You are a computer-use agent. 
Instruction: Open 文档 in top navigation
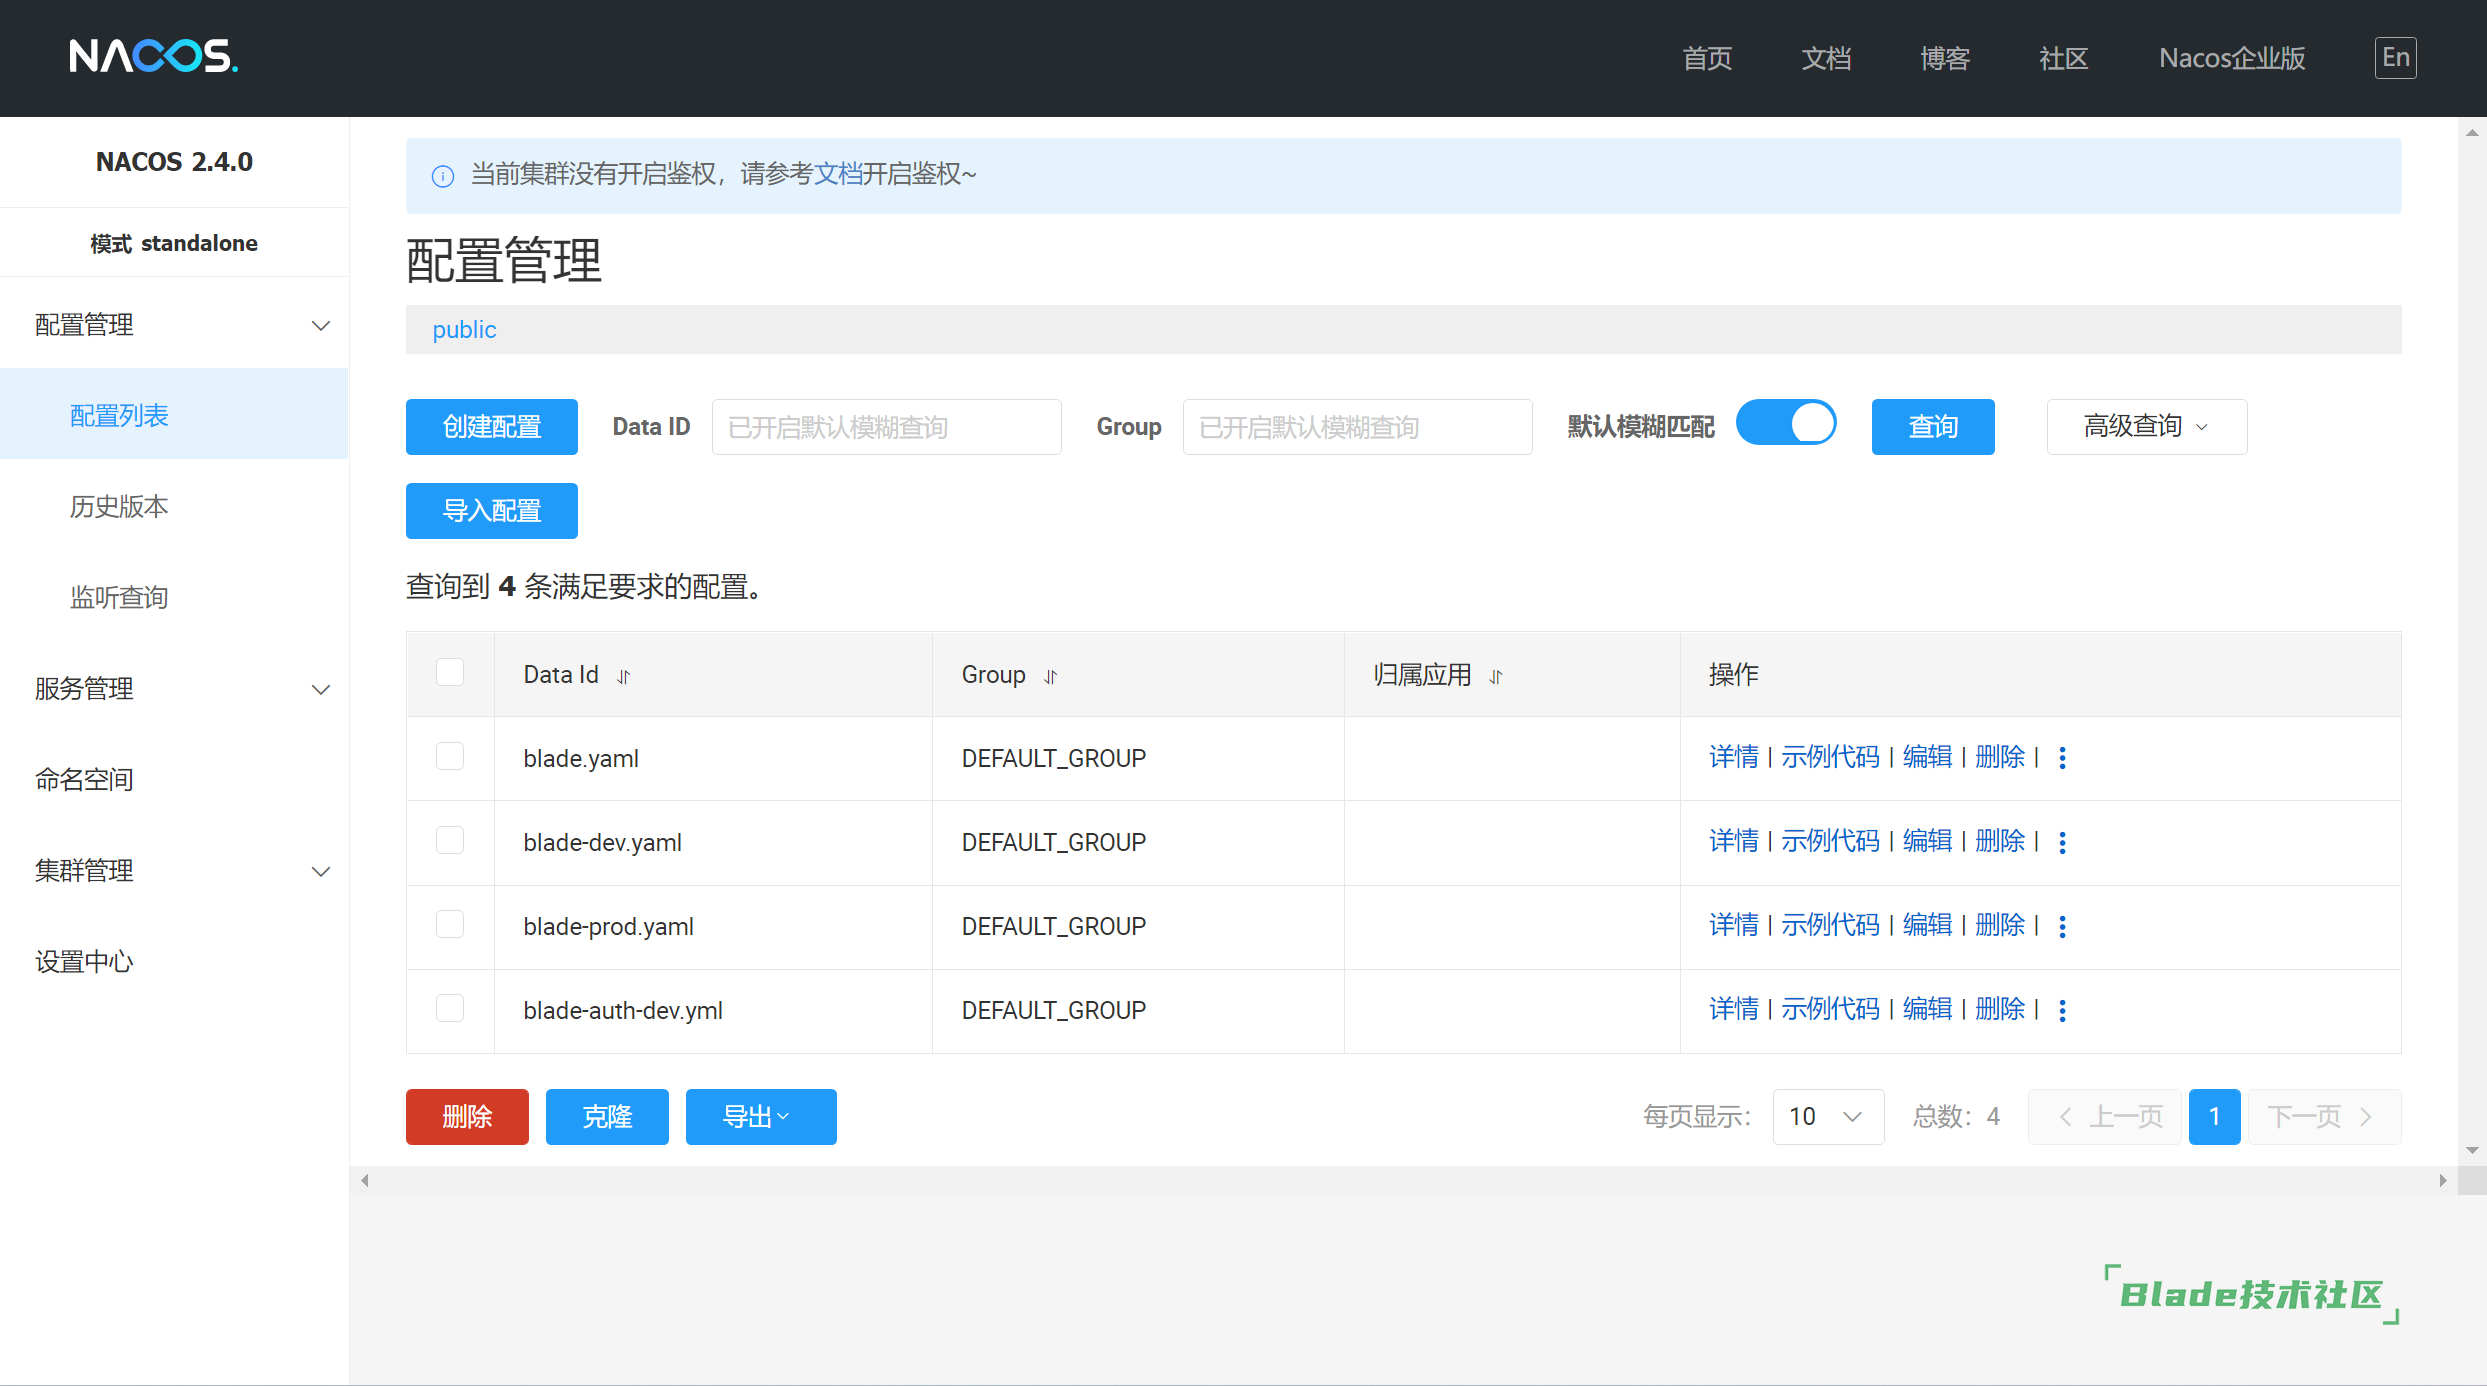pyautogui.click(x=1826, y=58)
